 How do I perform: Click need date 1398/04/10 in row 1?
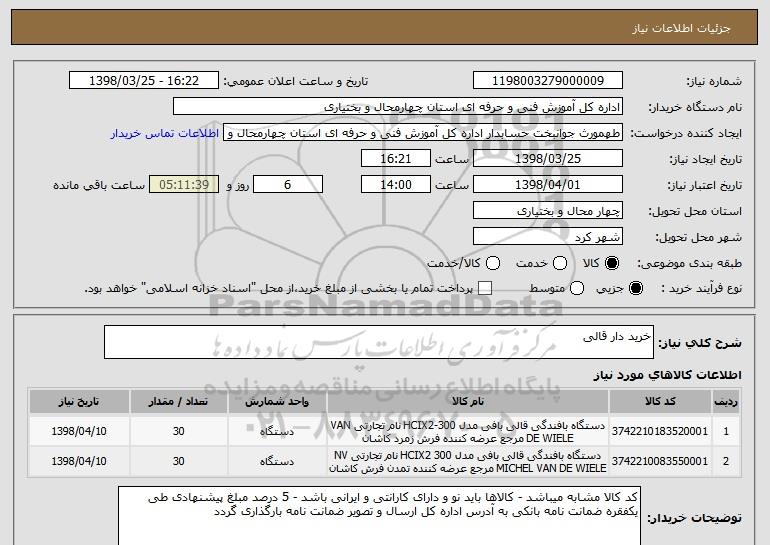pyautogui.click(x=79, y=432)
